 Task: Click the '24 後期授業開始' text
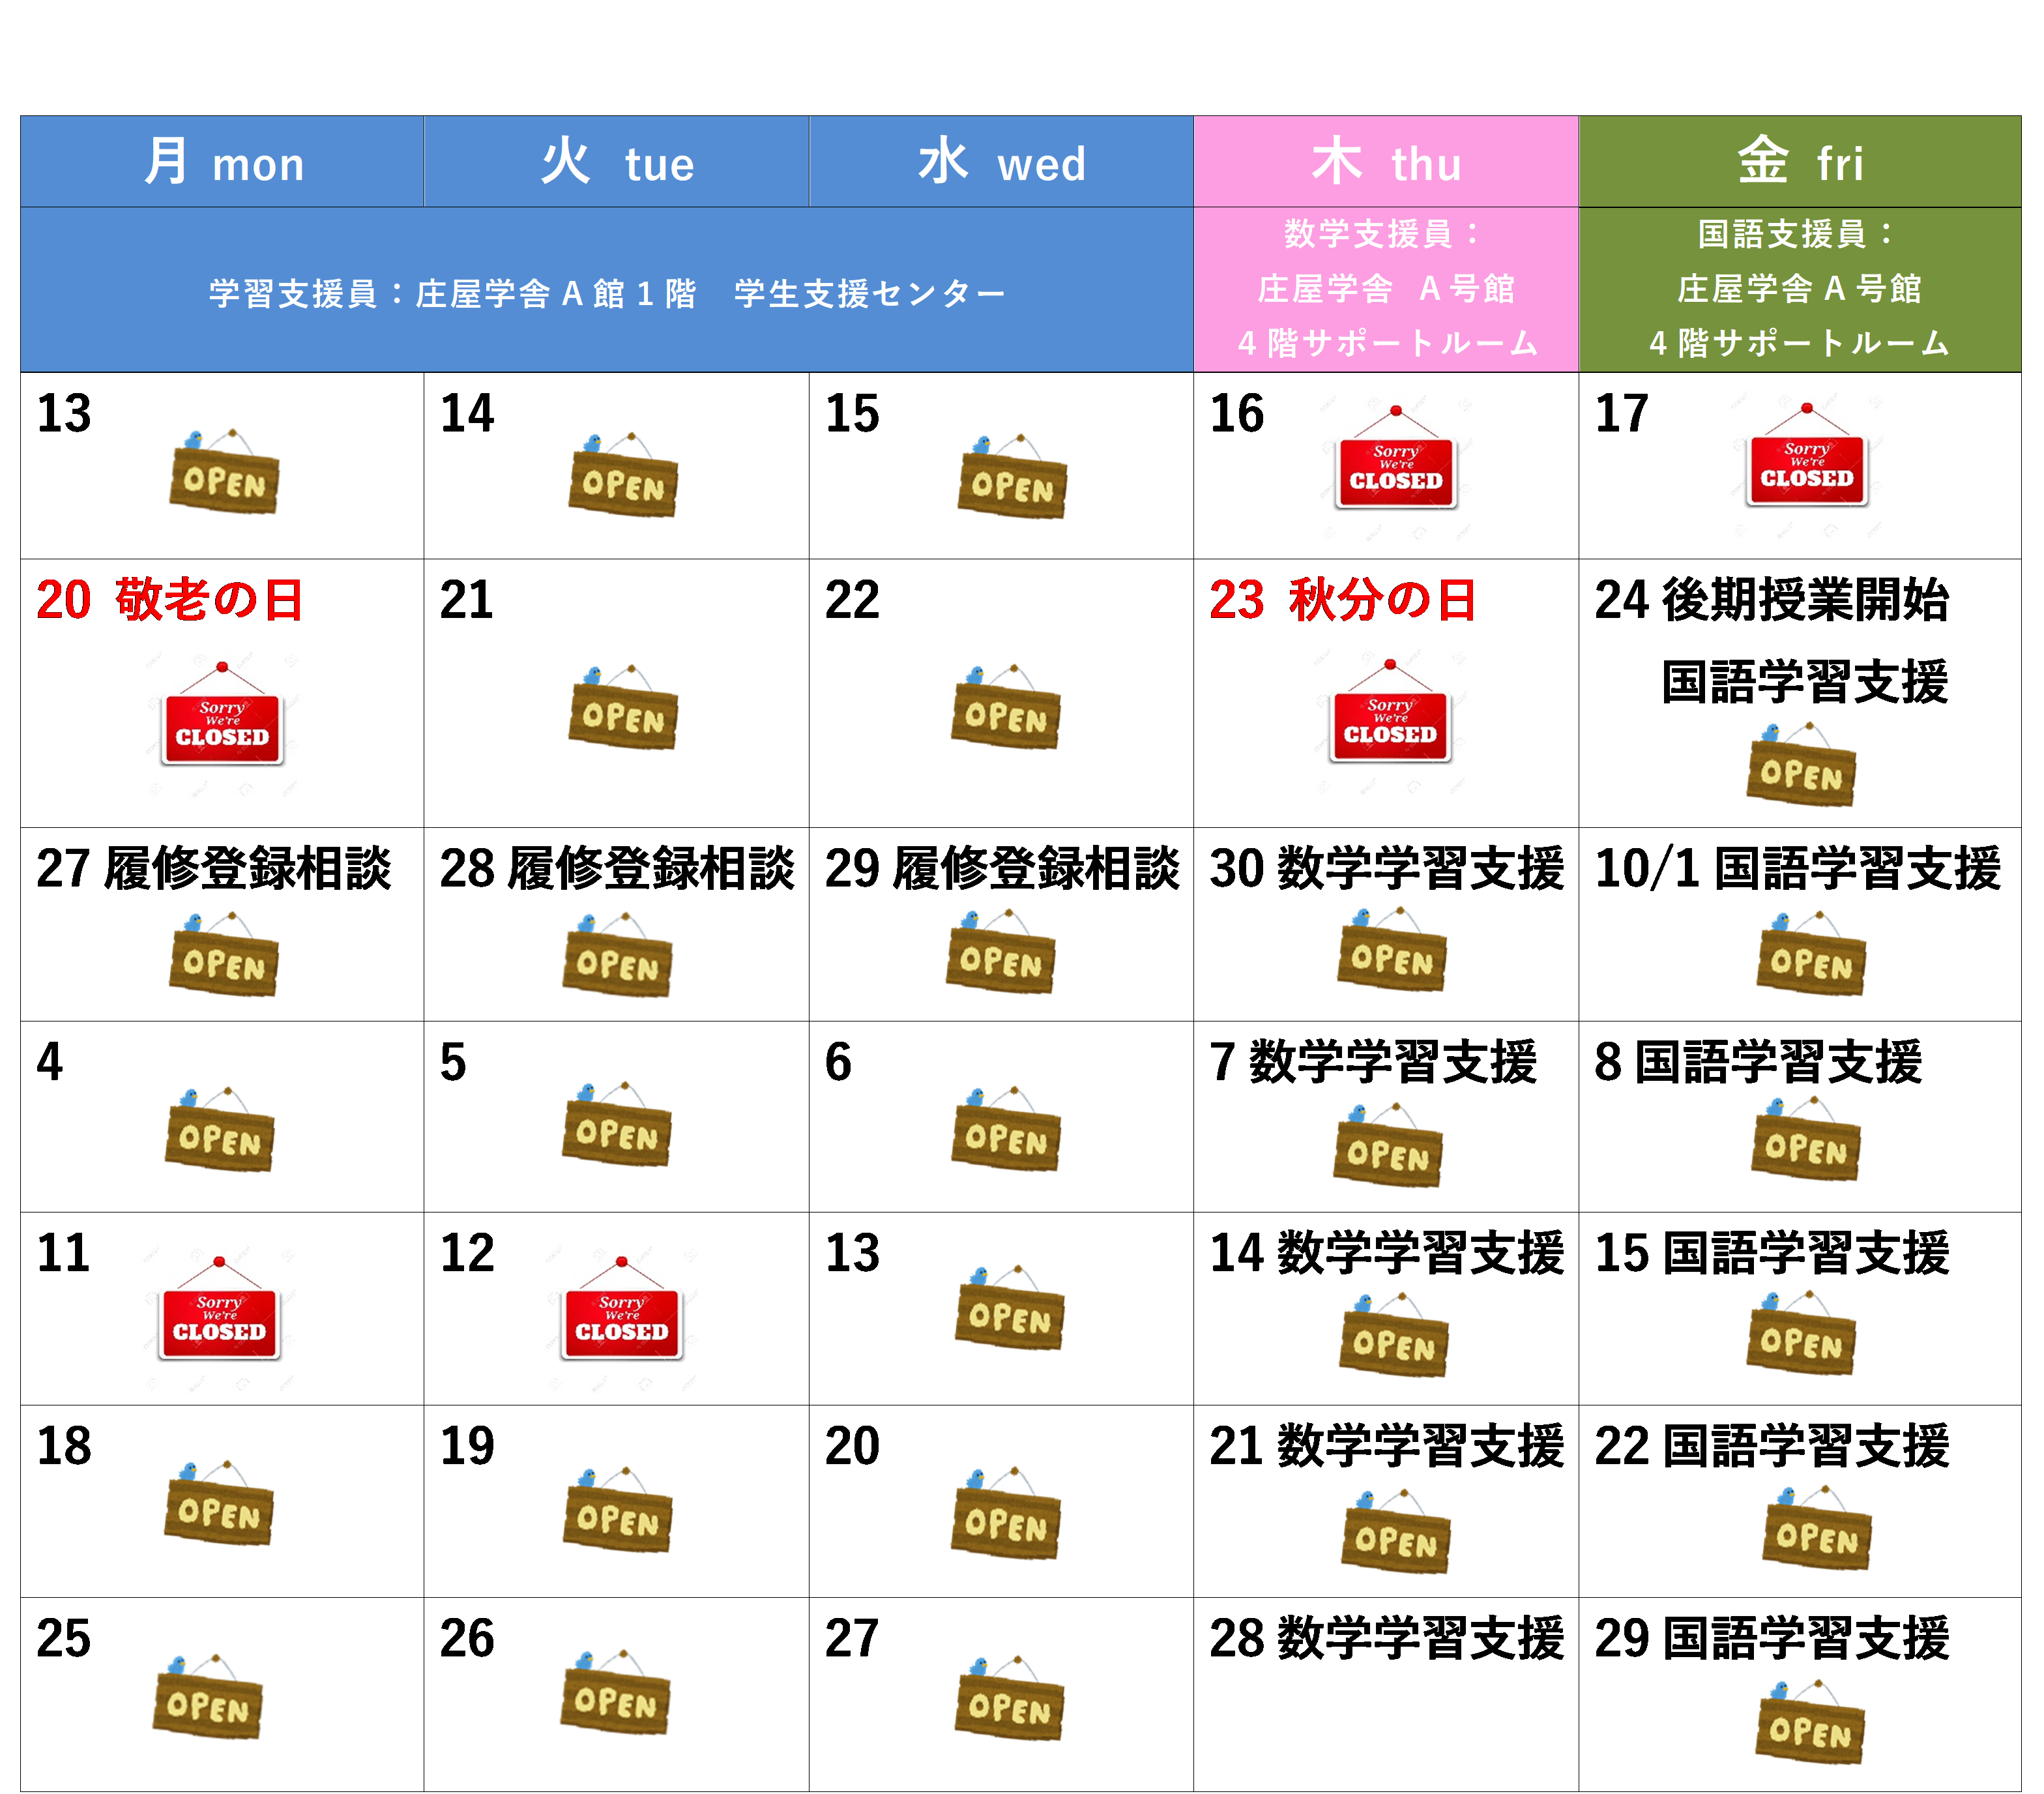coord(1771,600)
